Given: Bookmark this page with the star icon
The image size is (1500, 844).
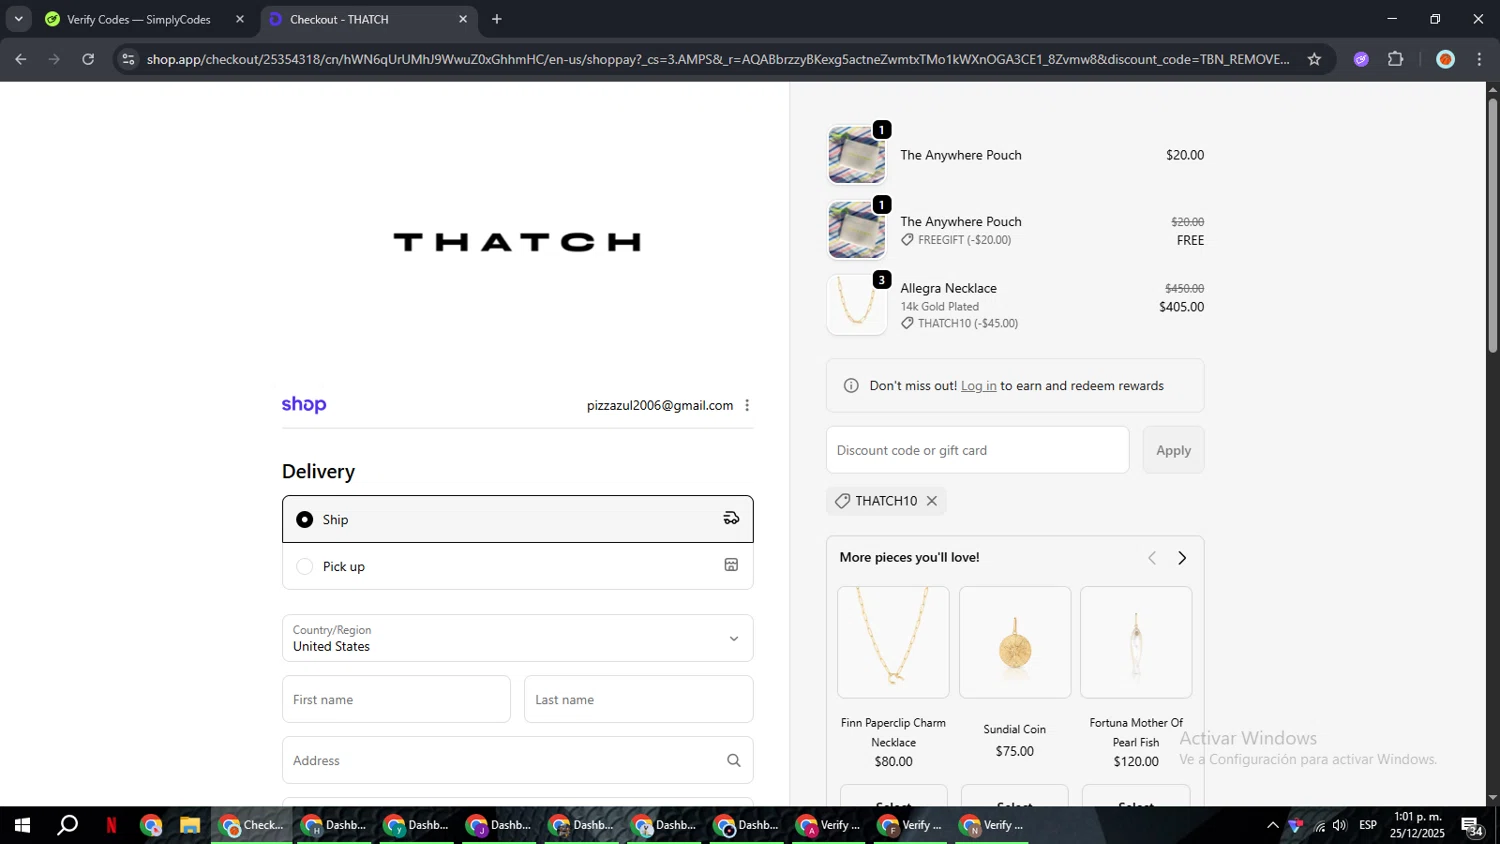Looking at the screenshot, I should tap(1314, 59).
